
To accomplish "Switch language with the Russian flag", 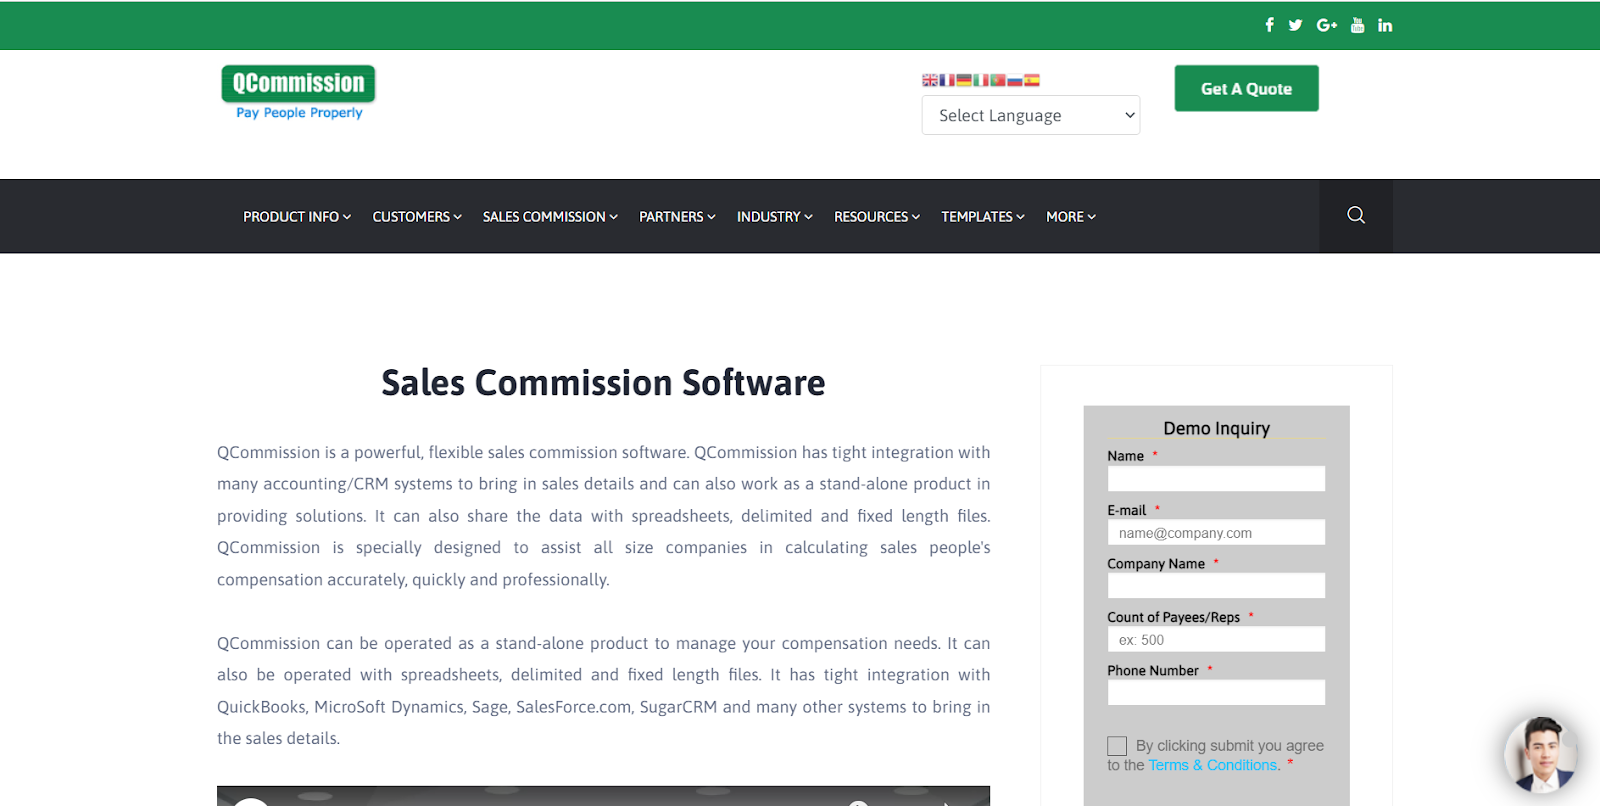I will (x=1015, y=80).
